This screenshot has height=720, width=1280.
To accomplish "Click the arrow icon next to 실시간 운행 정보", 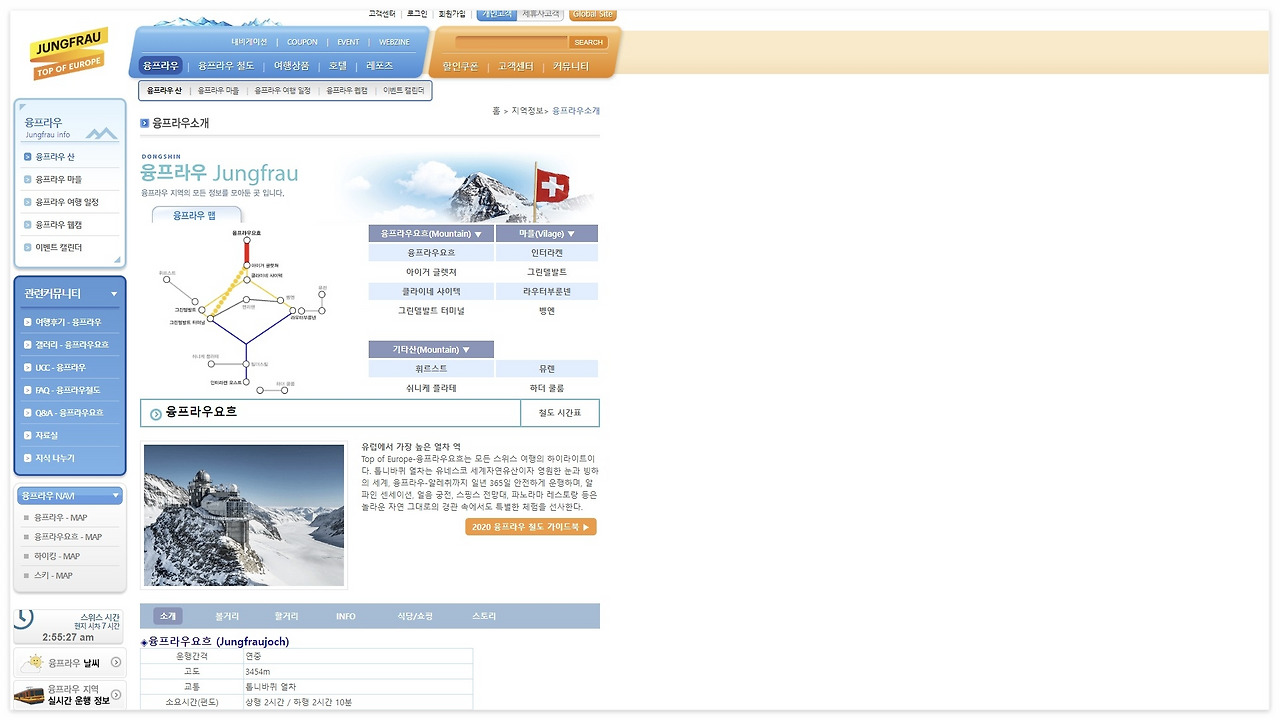I will click(x=117, y=694).
